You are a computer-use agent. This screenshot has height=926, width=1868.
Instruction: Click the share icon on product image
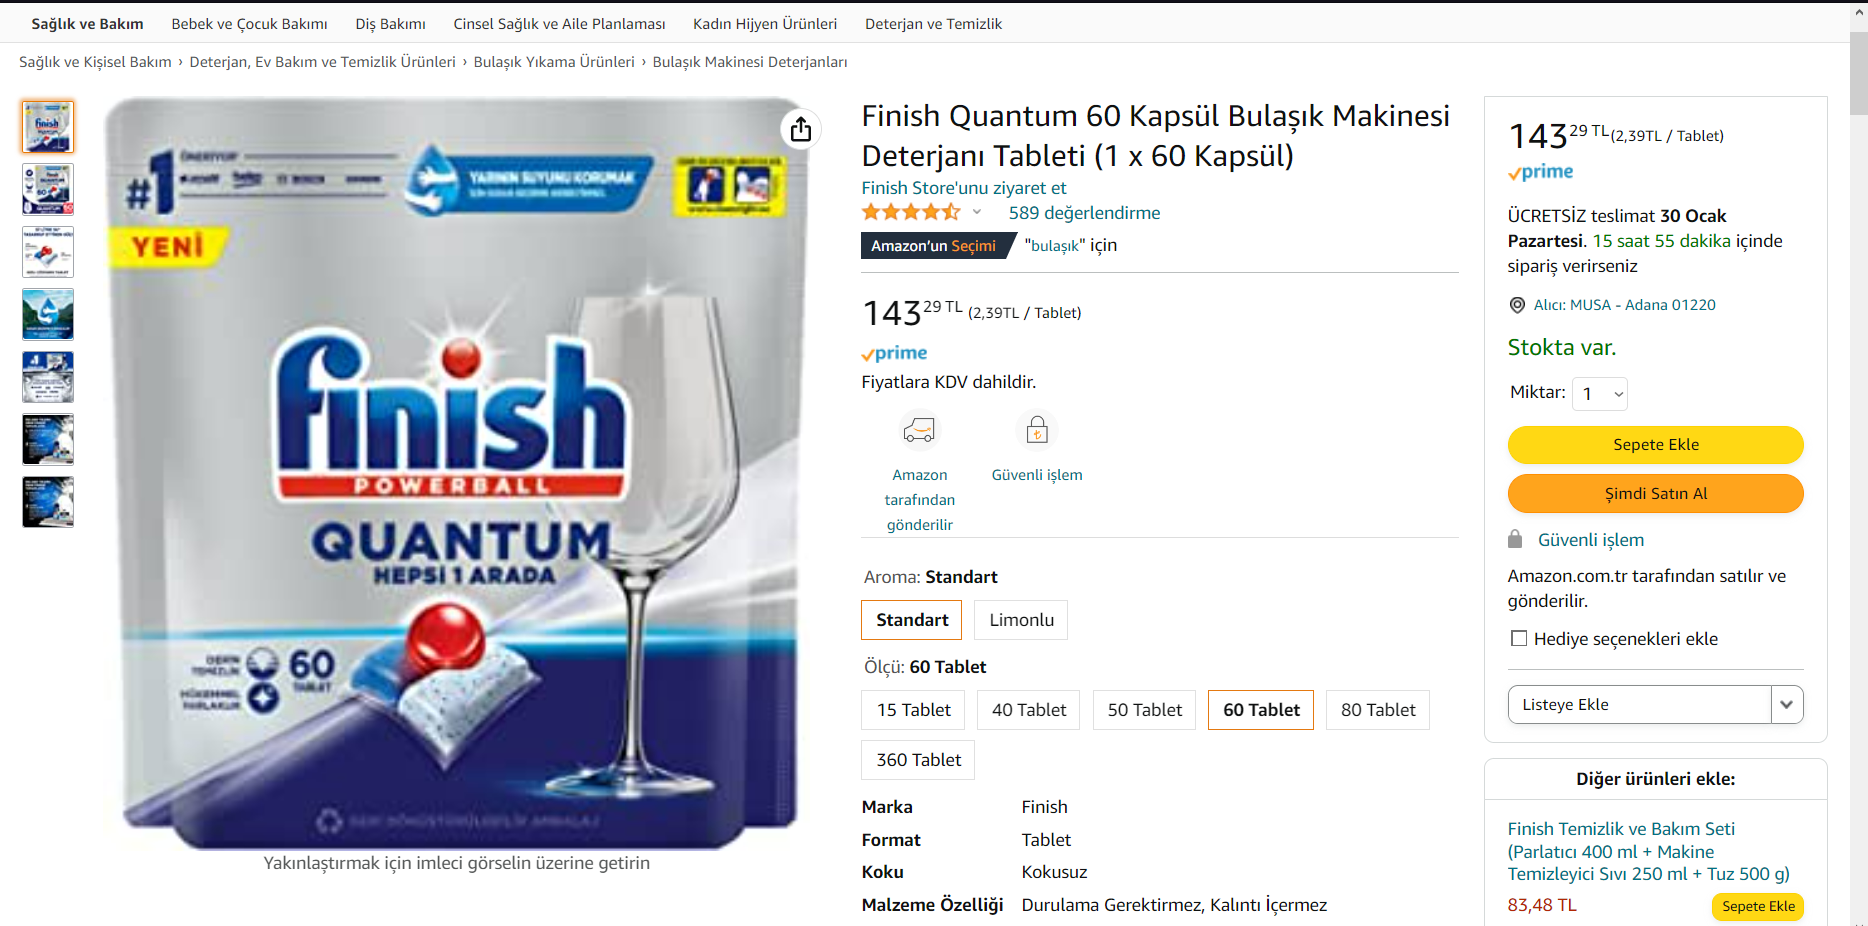[800, 129]
